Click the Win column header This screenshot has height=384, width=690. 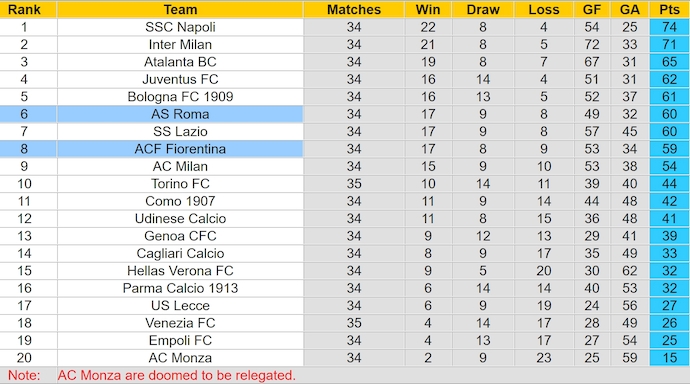(428, 9)
